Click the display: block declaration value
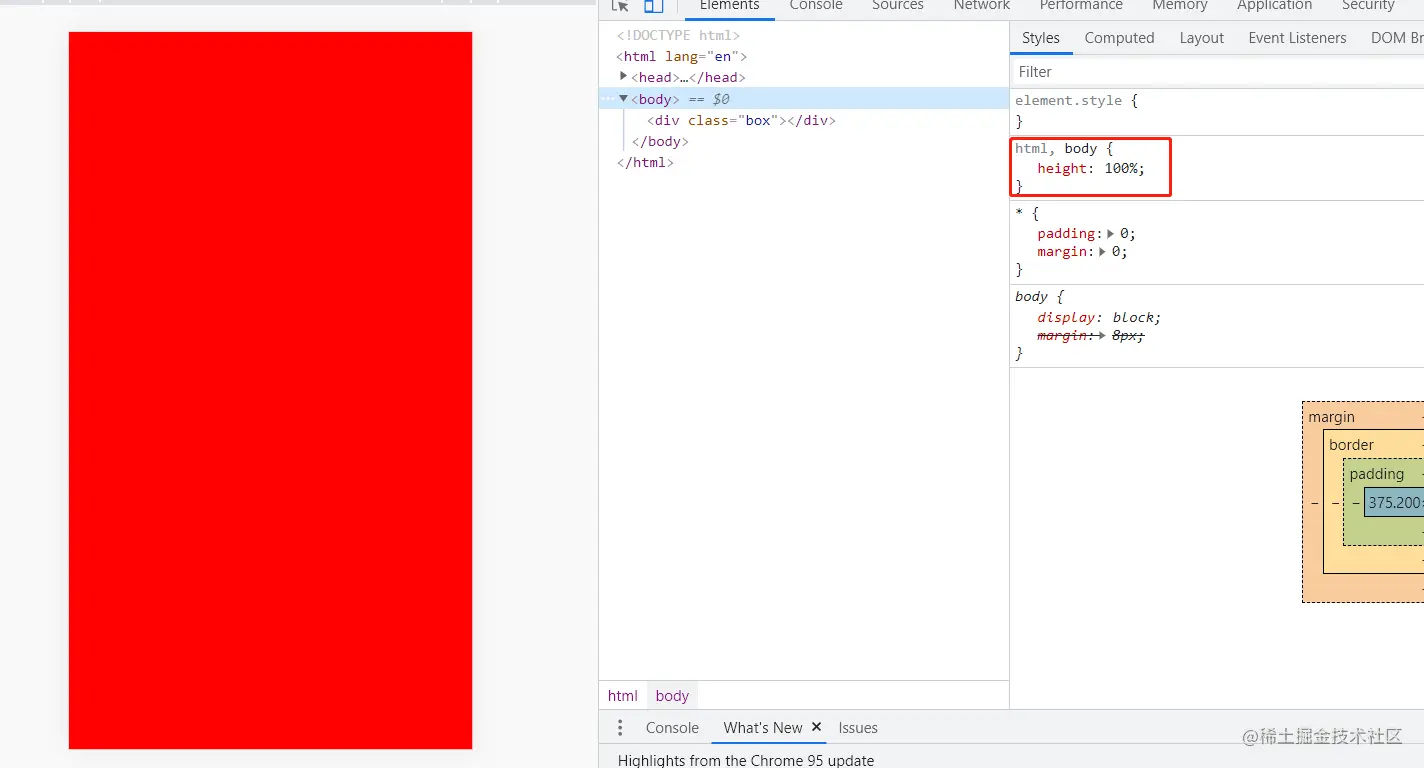Screen dimensions: 1424x768 (1135, 317)
